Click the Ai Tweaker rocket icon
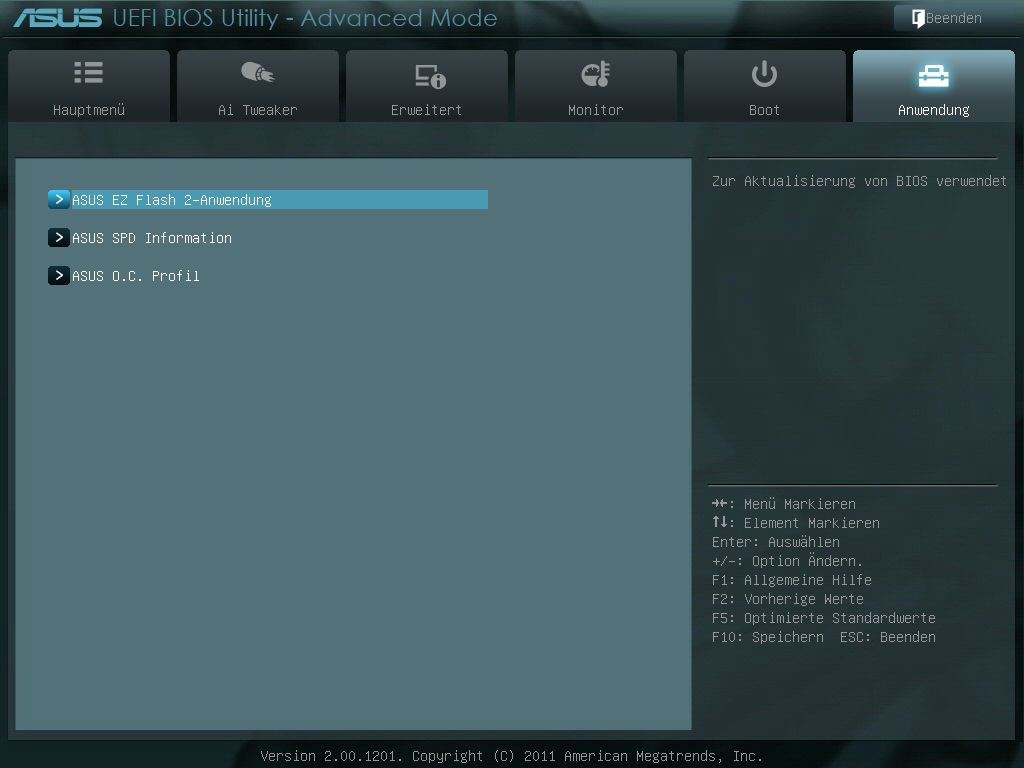 (x=258, y=72)
